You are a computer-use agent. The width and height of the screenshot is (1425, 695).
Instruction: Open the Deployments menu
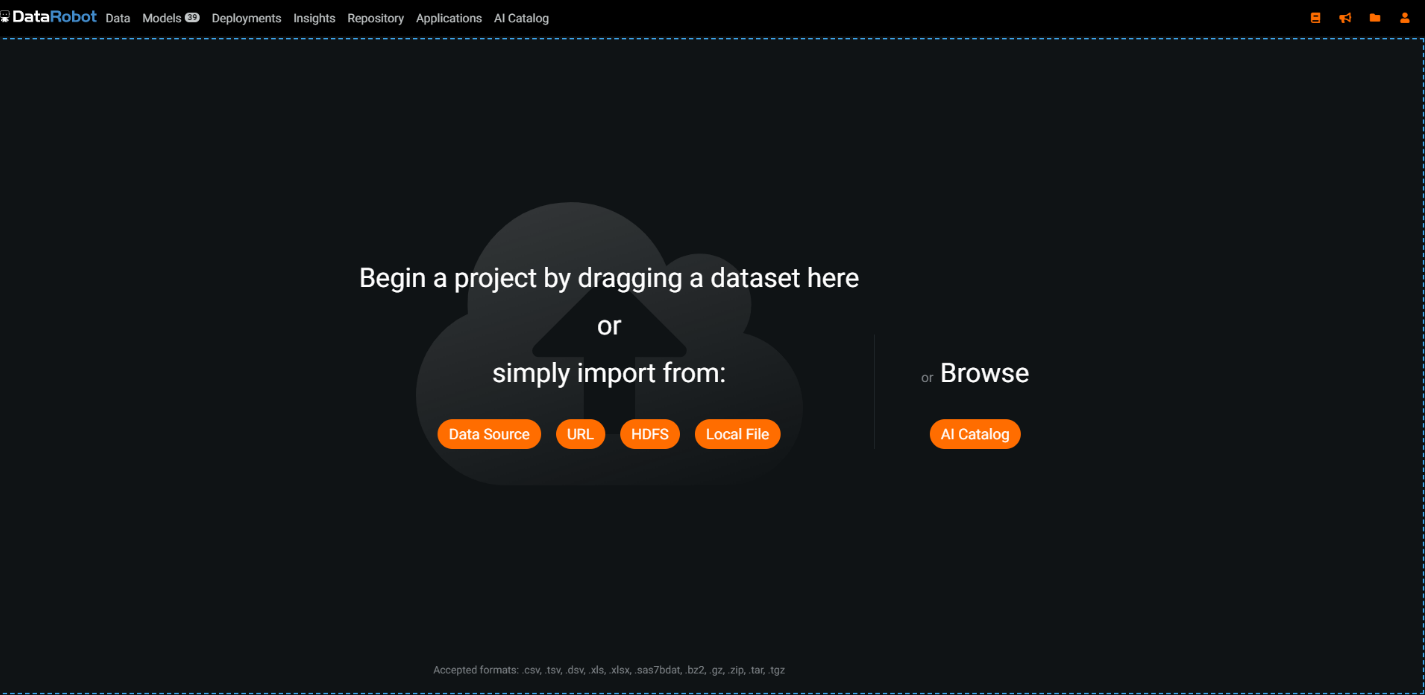pyautogui.click(x=246, y=18)
